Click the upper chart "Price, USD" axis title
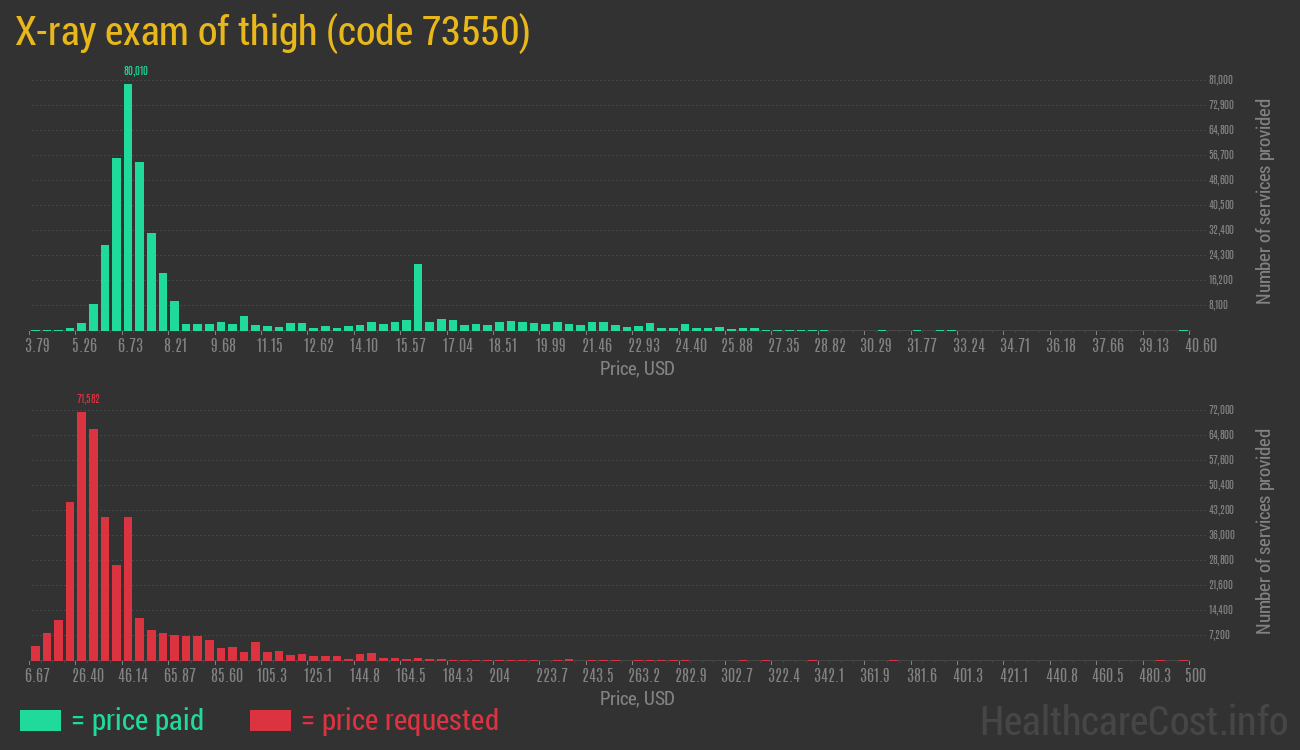This screenshot has height=750, width=1300. (x=637, y=369)
